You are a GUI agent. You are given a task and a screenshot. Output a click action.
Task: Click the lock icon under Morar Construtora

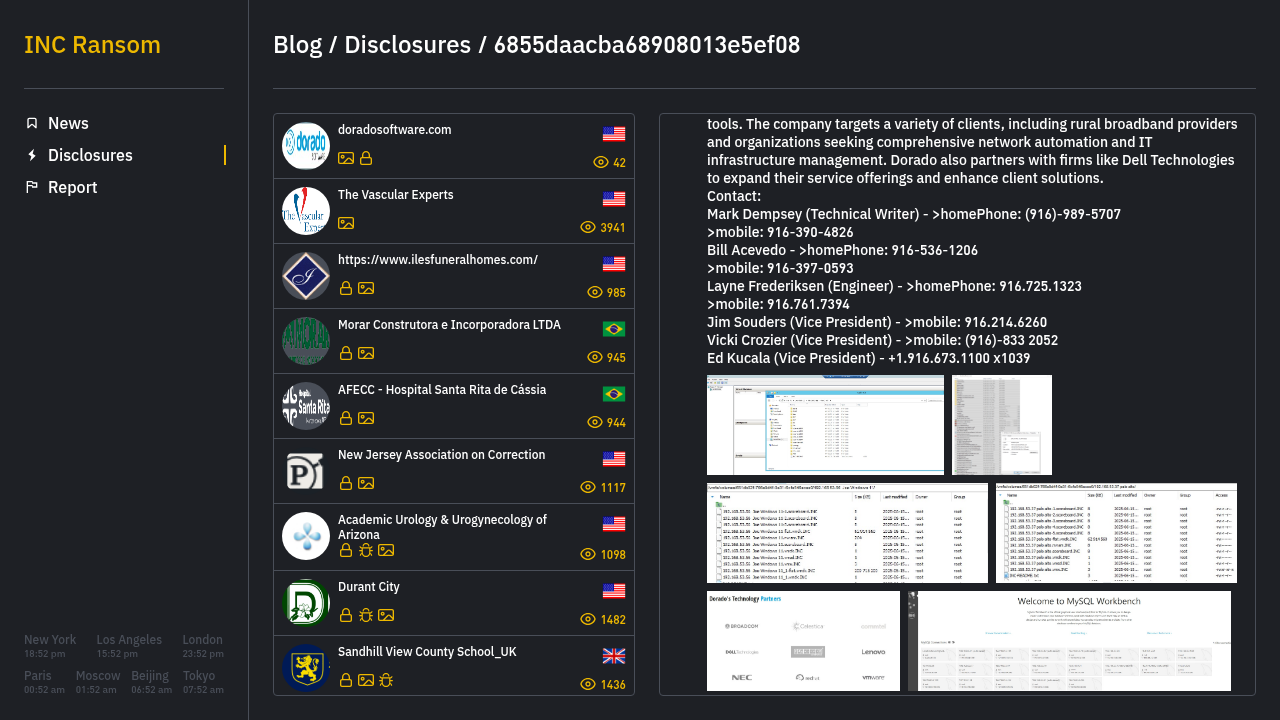346,353
